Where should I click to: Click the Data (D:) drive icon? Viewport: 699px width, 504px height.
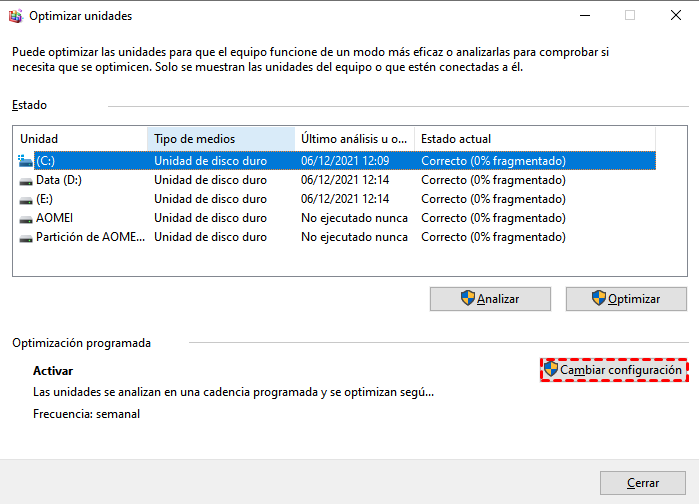(26, 180)
